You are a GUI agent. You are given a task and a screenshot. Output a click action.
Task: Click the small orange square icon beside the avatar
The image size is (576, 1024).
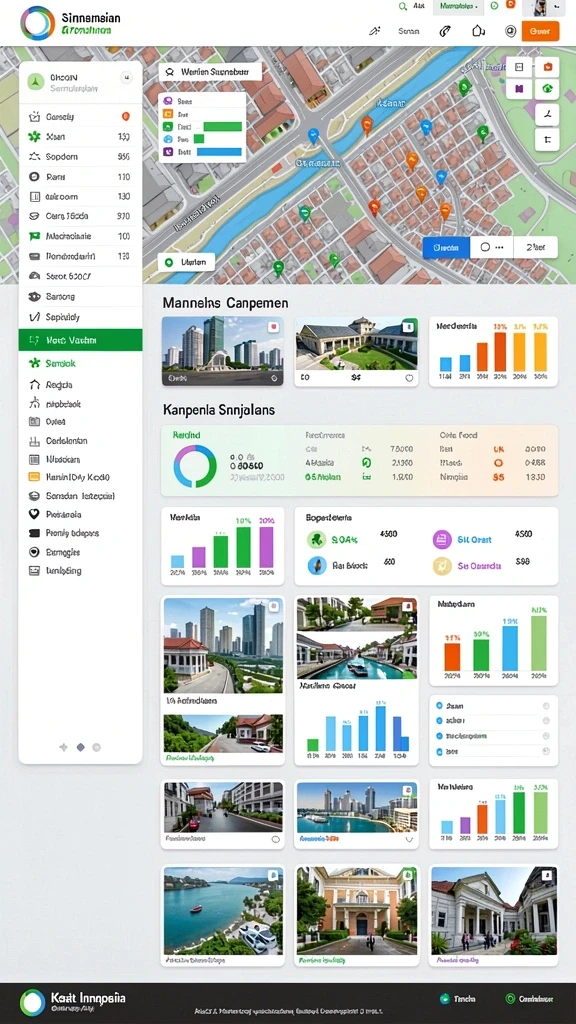pyautogui.click(x=511, y=5)
